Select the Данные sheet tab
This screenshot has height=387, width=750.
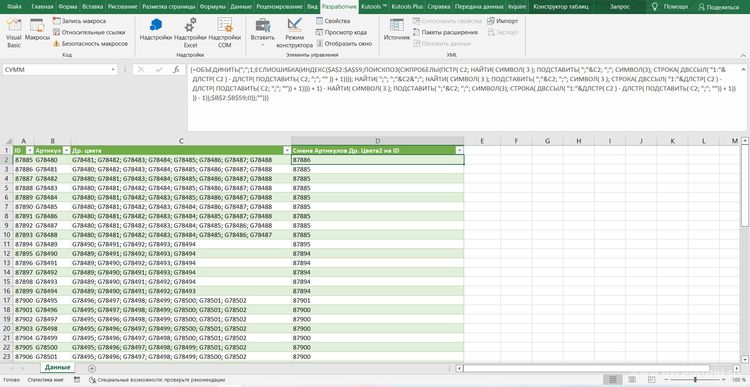(x=57, y=367)
